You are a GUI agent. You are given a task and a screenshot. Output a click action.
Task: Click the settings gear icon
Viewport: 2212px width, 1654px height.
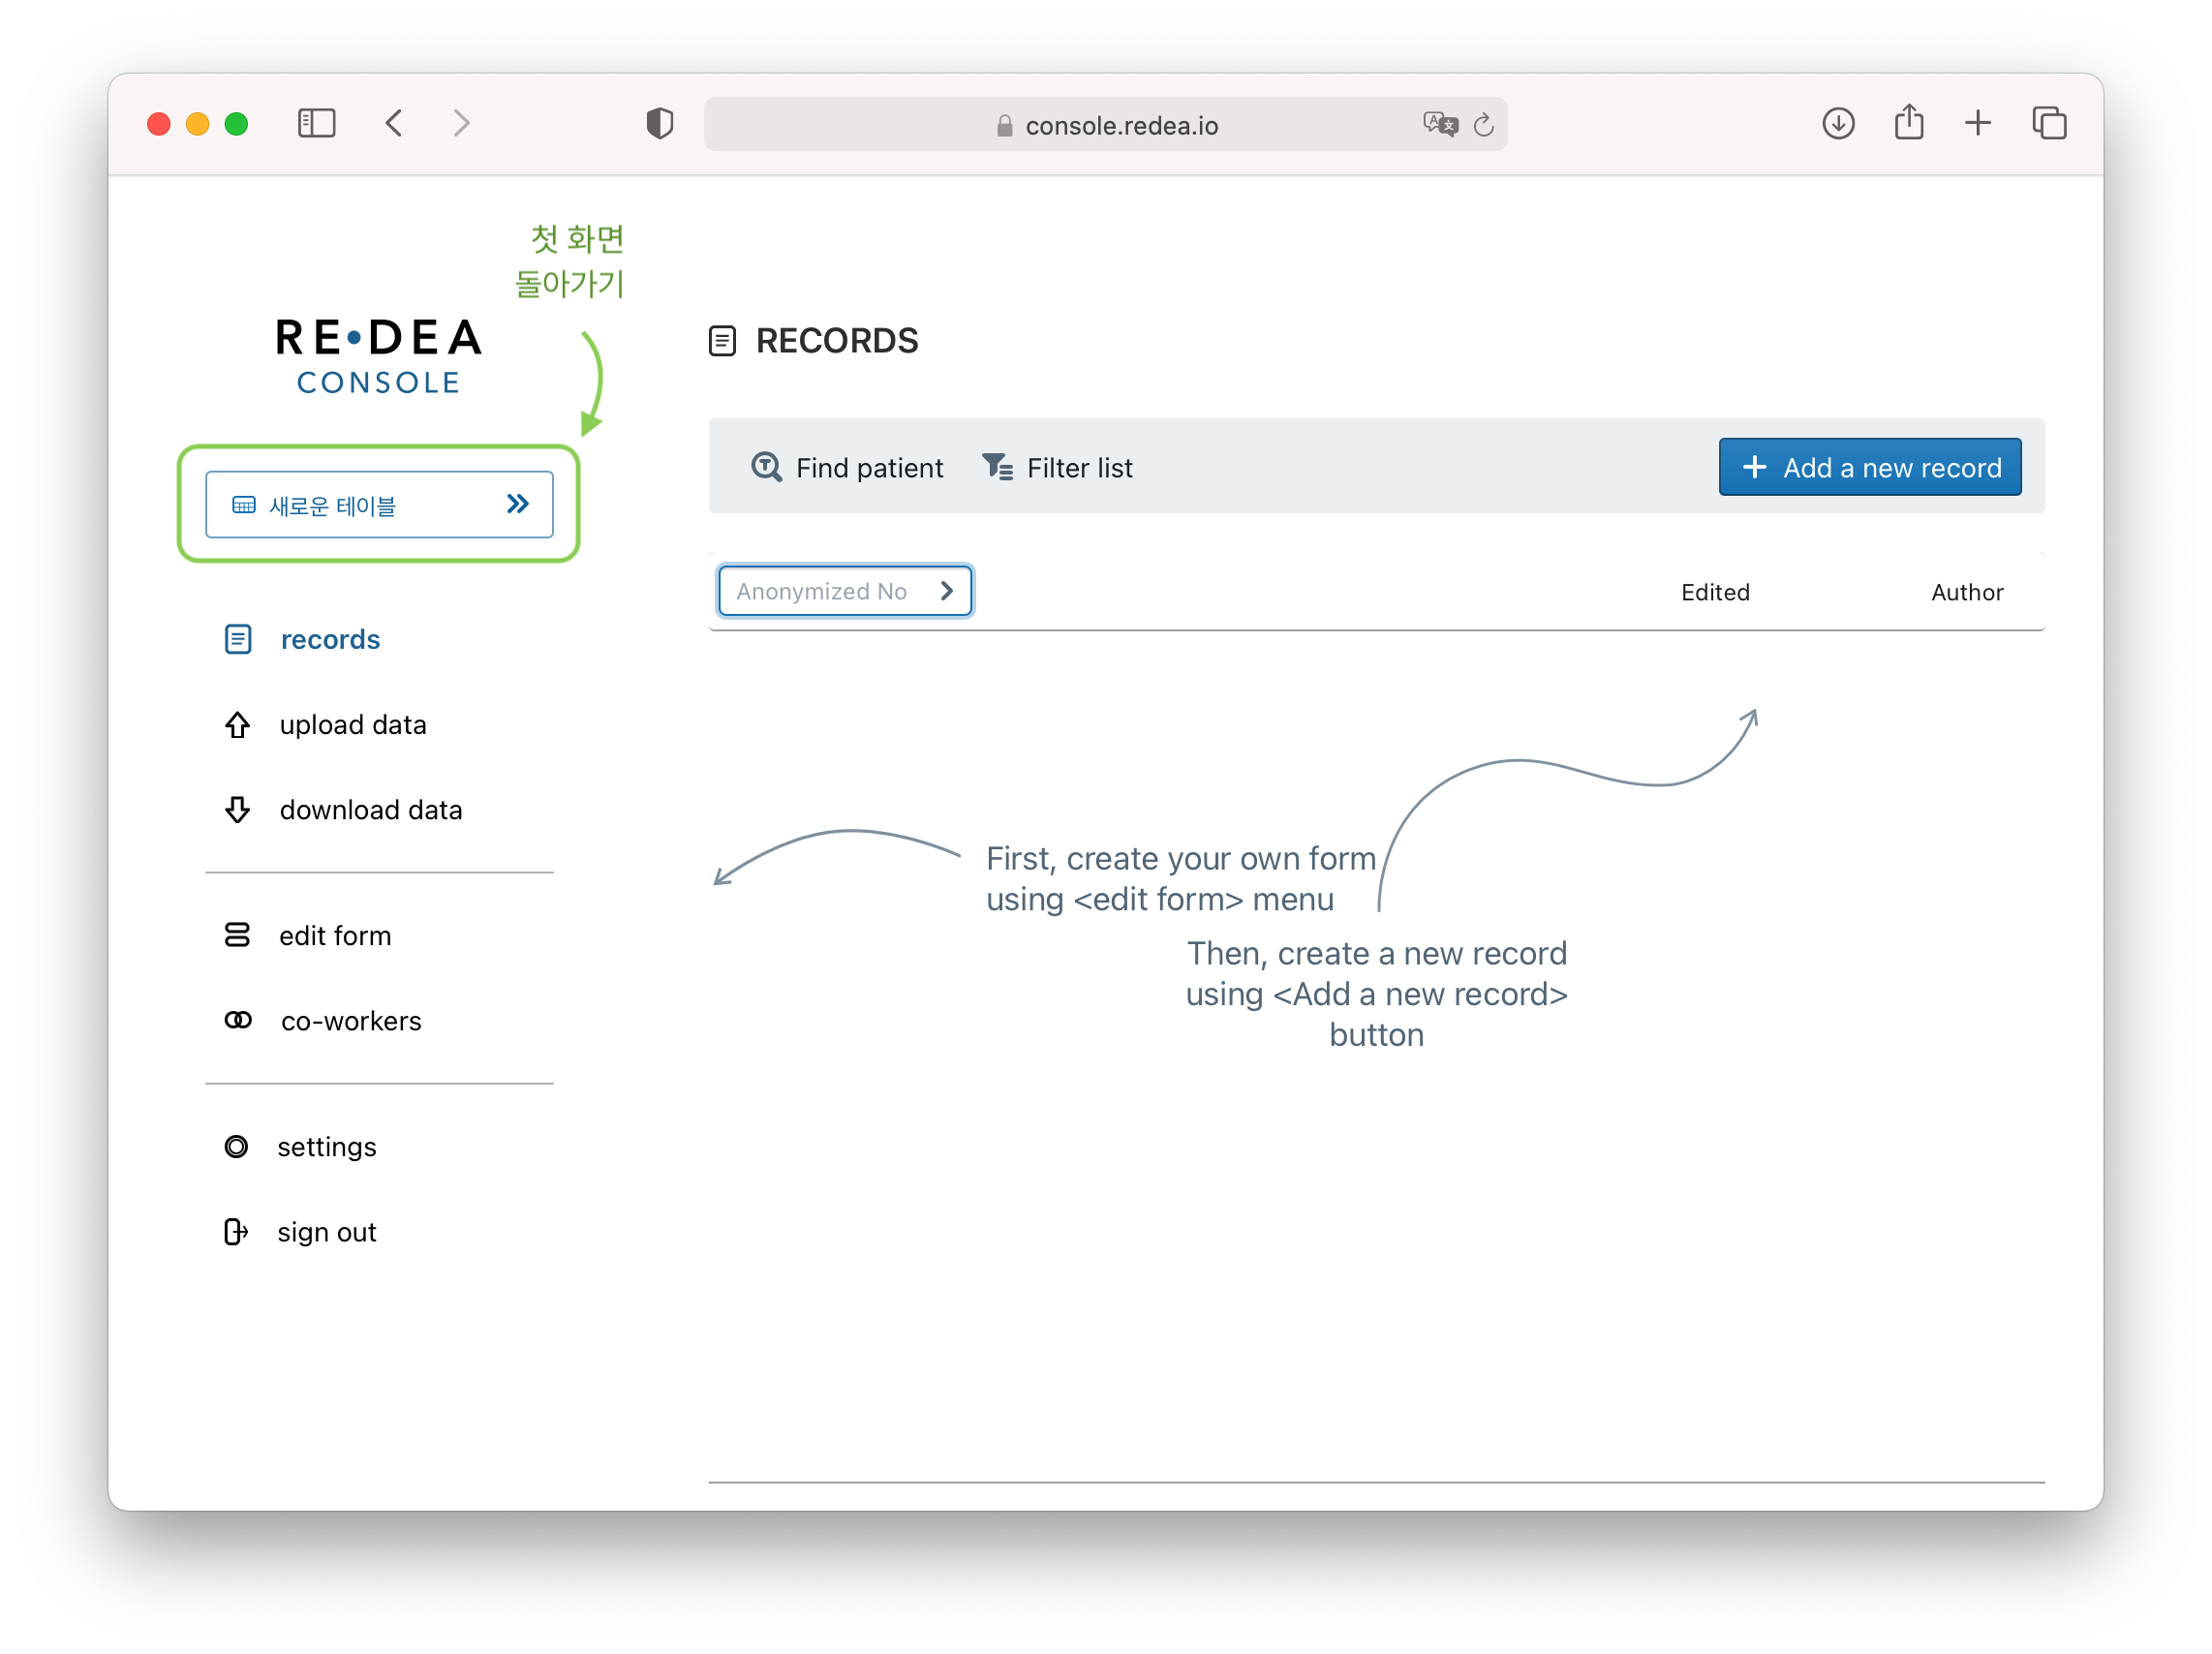pyautogui.click(x=236, y=1147)
